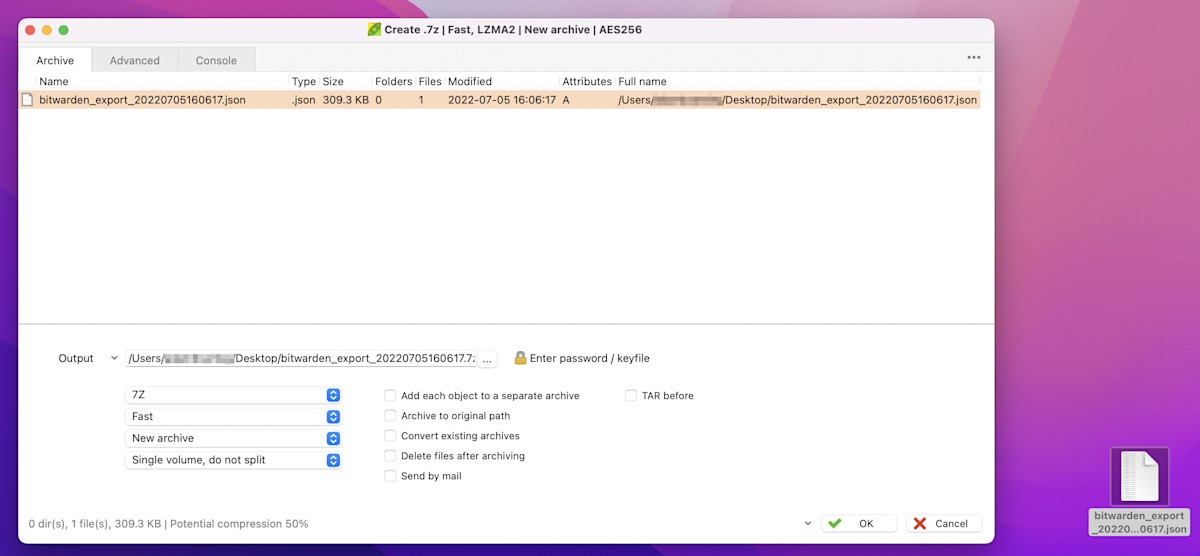Switch to the Advanced tab
This screenshot has width=1200, height=556.
(x=134, y=60)
